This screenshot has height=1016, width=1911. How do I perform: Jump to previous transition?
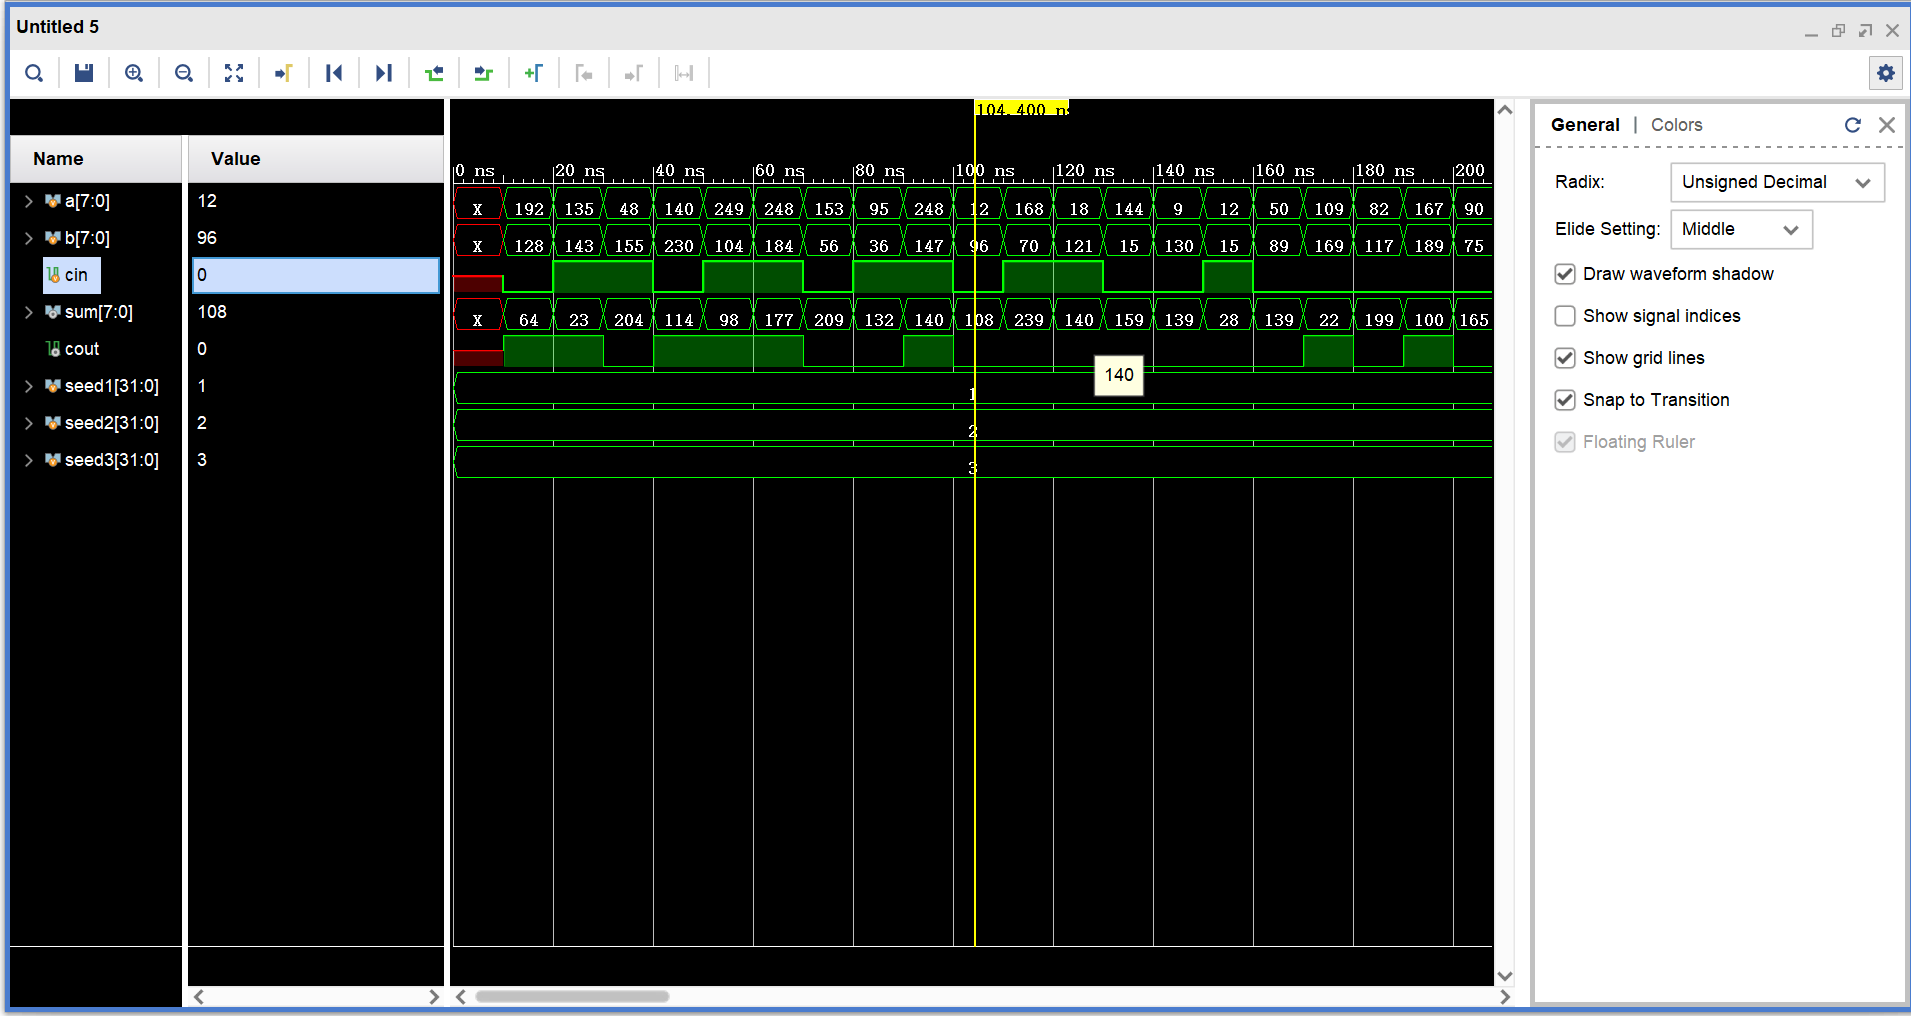click(x=433, y=72)
